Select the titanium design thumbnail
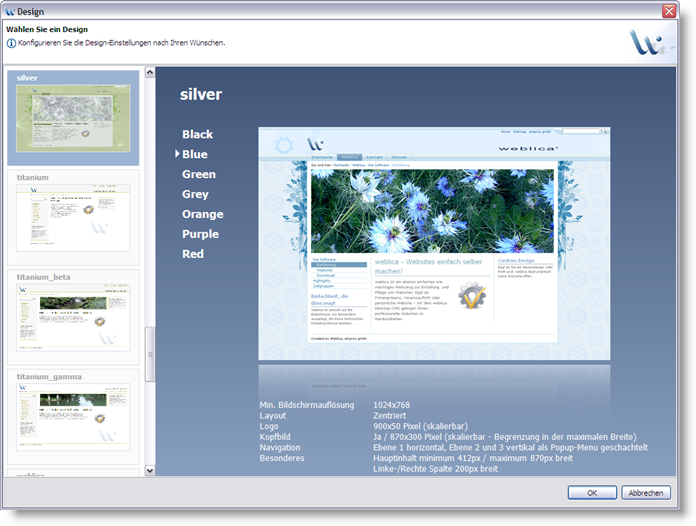 73,218
